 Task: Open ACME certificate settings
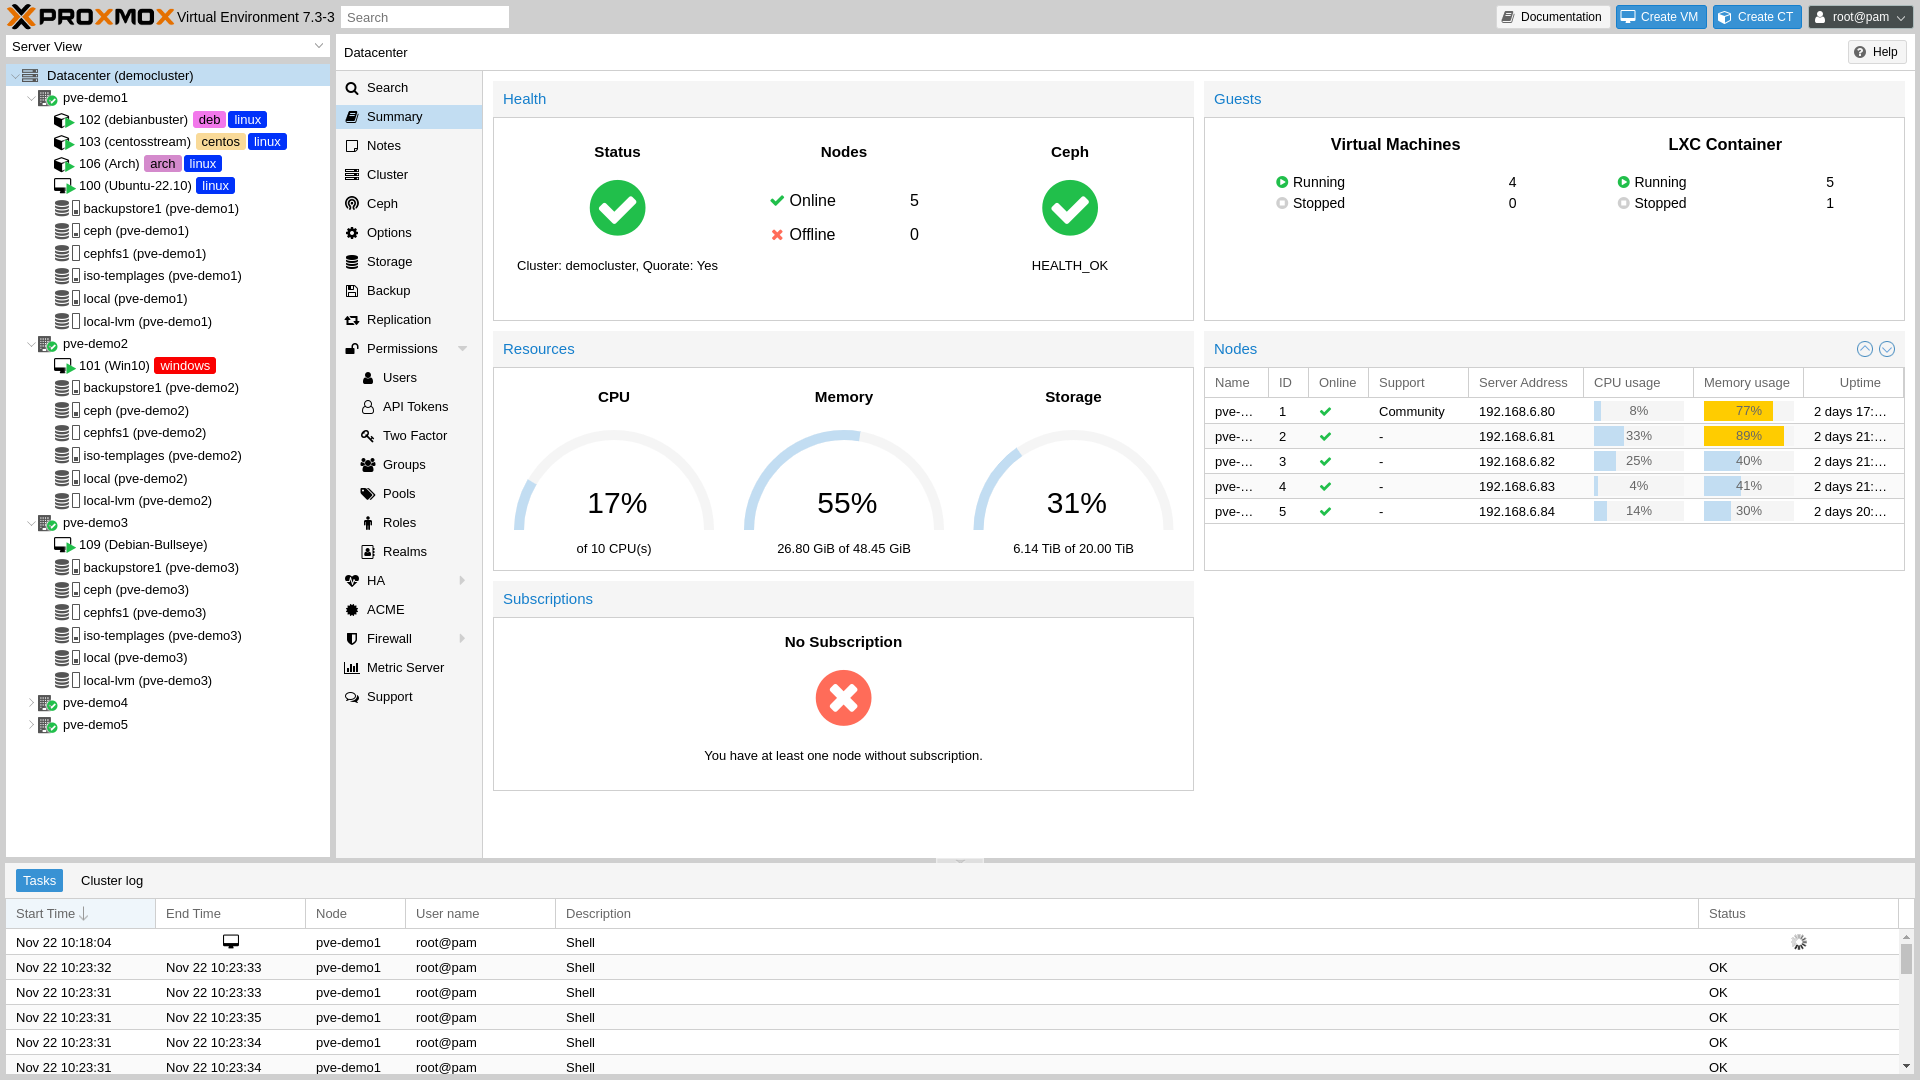385,609
